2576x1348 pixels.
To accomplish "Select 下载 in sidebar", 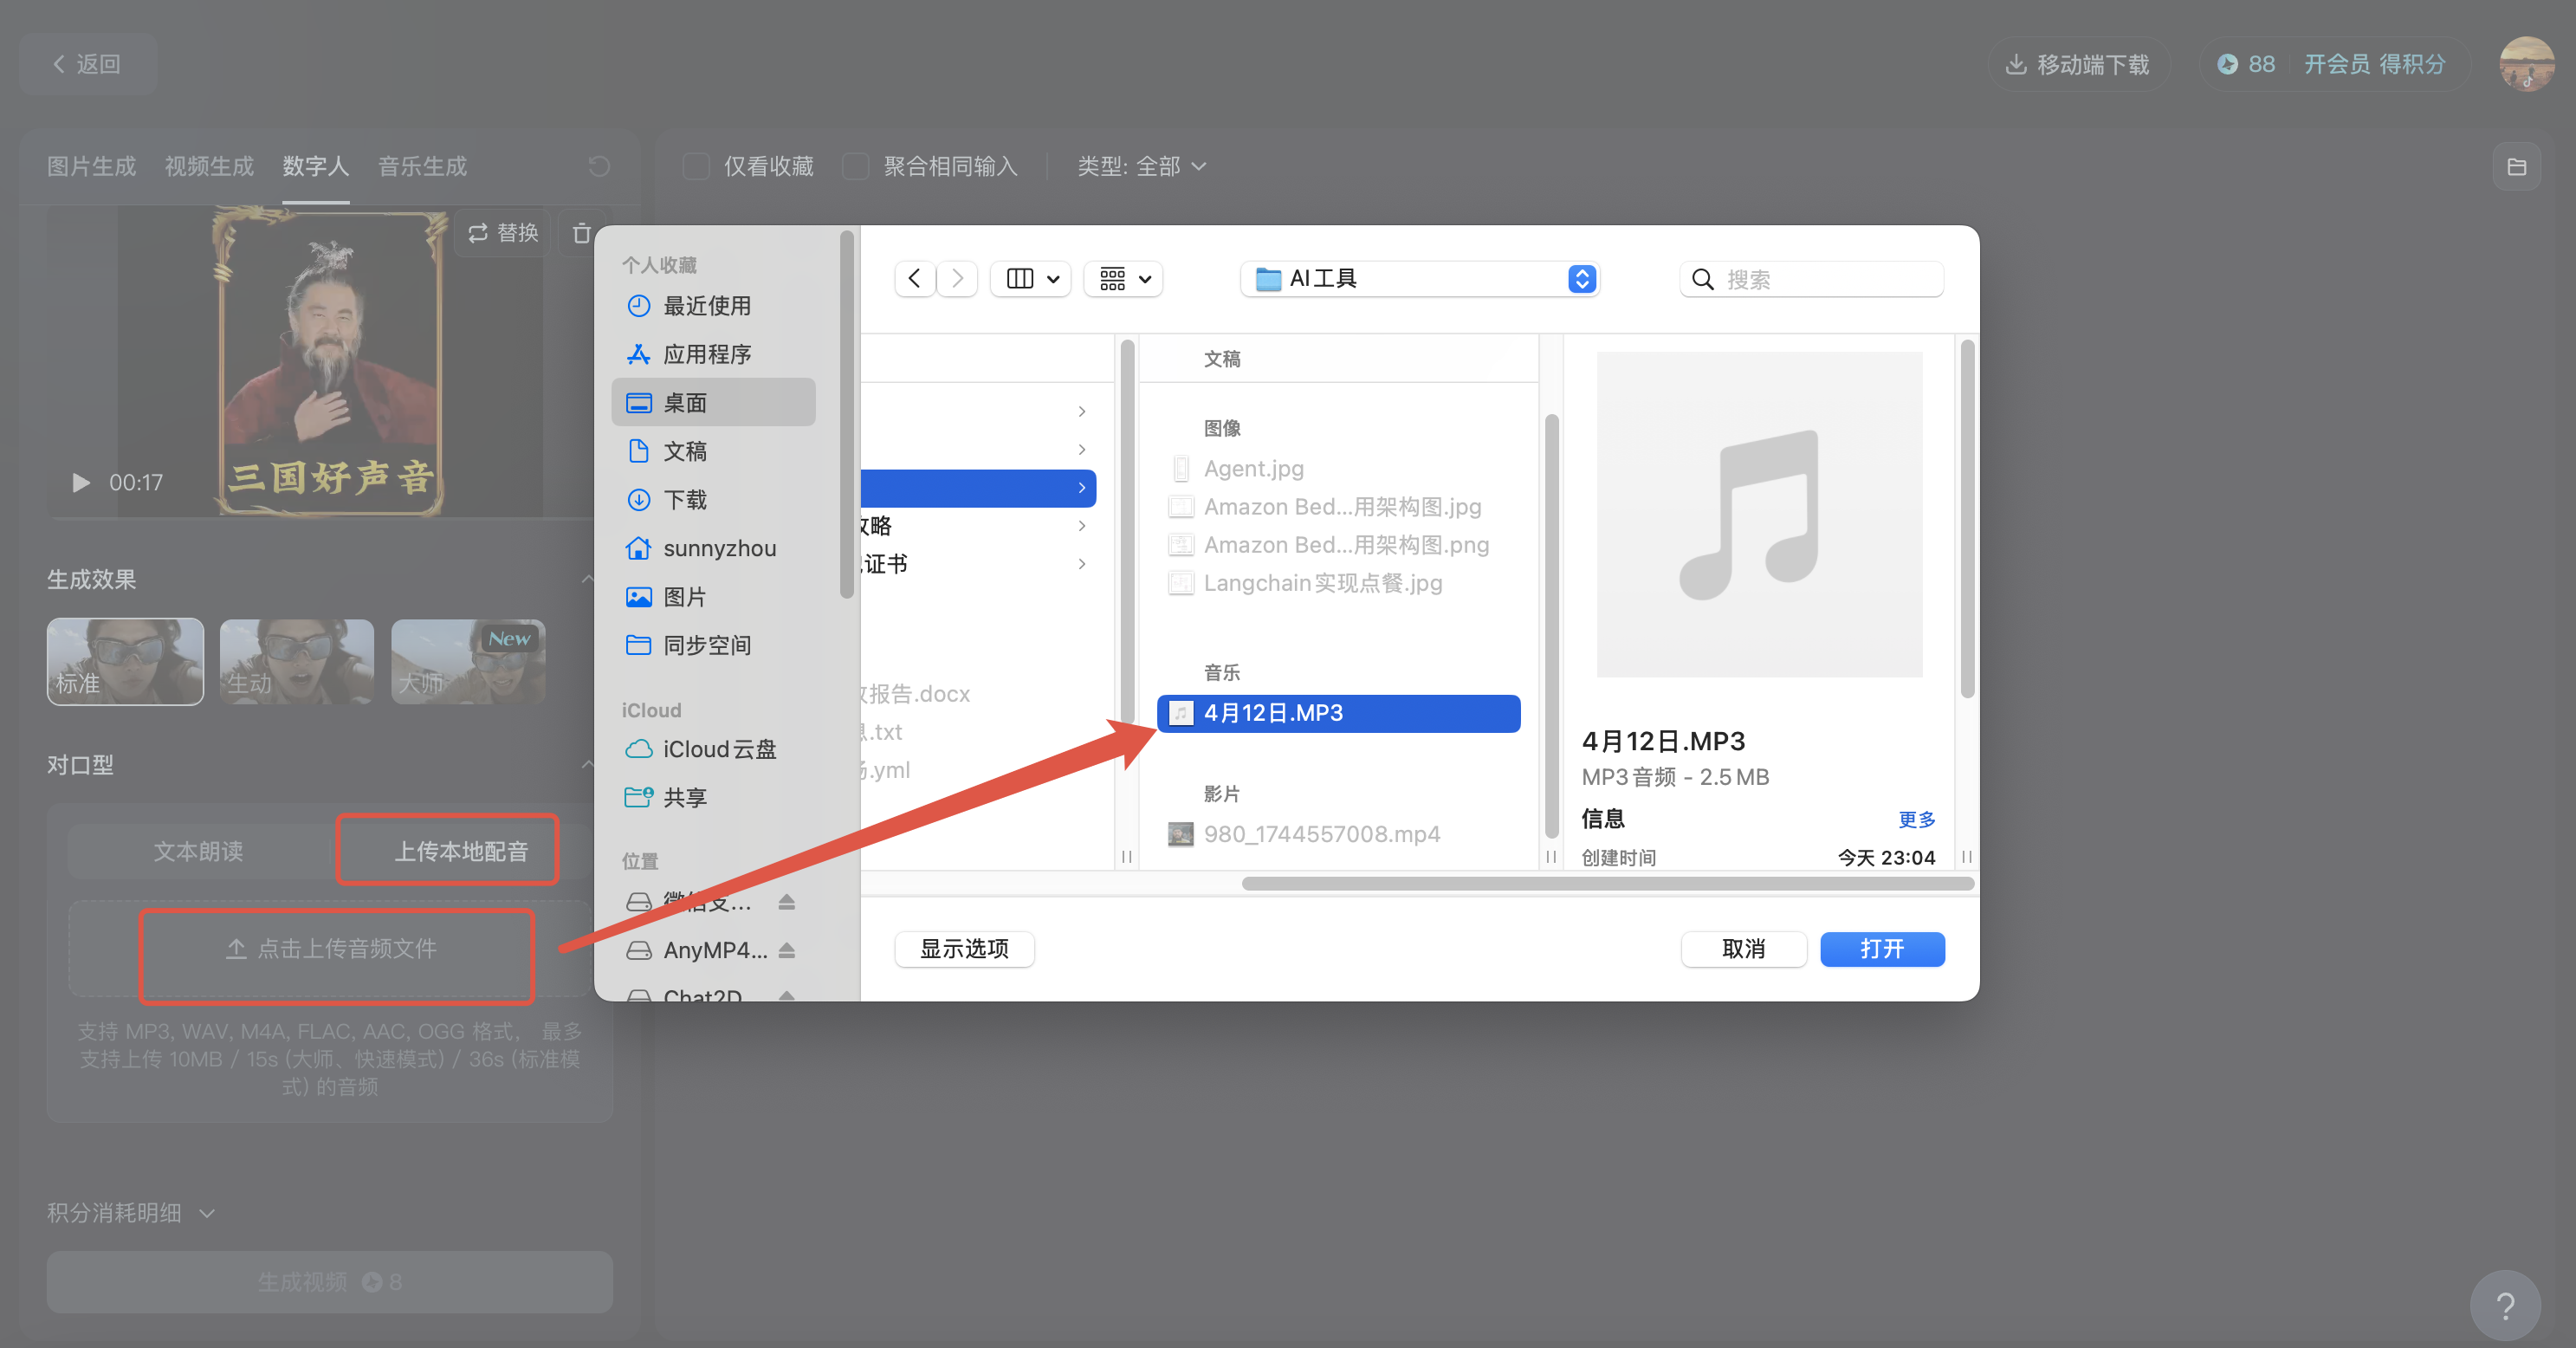I will click(x=714, y=499).
